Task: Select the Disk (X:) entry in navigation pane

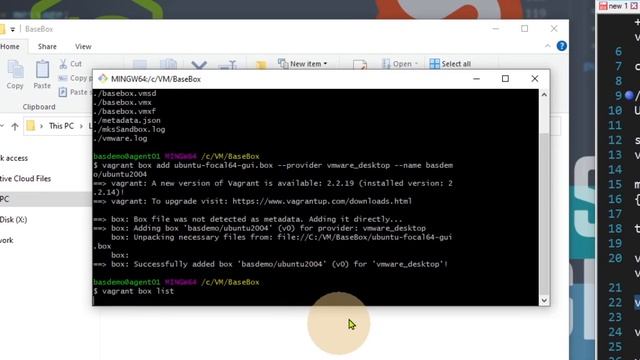Action: pos(13,220)
